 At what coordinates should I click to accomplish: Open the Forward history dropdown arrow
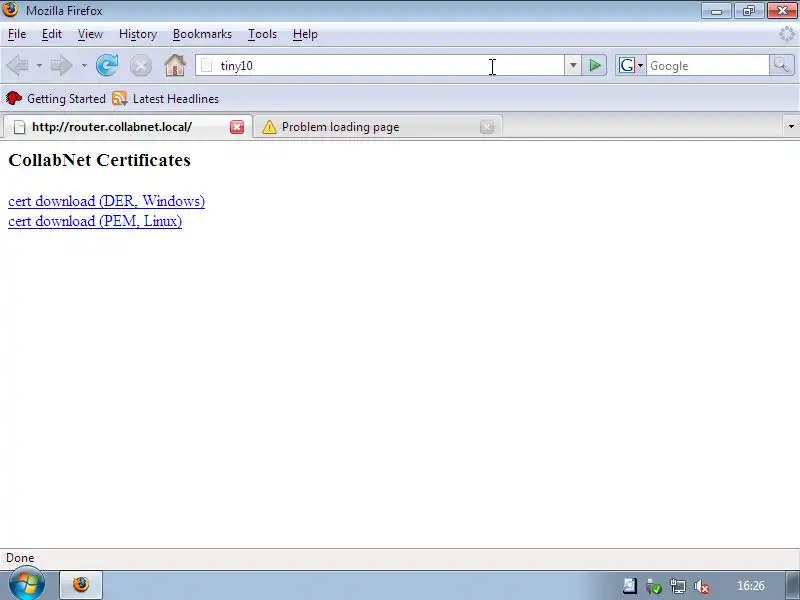(x=84, y=65)
